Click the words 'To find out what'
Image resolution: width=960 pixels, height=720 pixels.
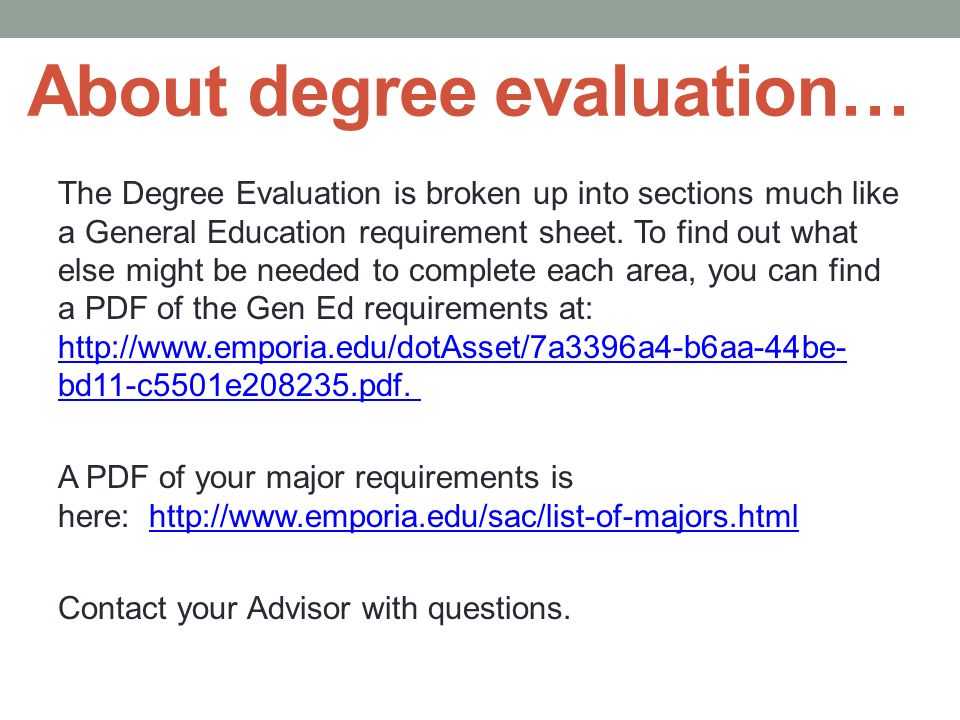(745, 233)
